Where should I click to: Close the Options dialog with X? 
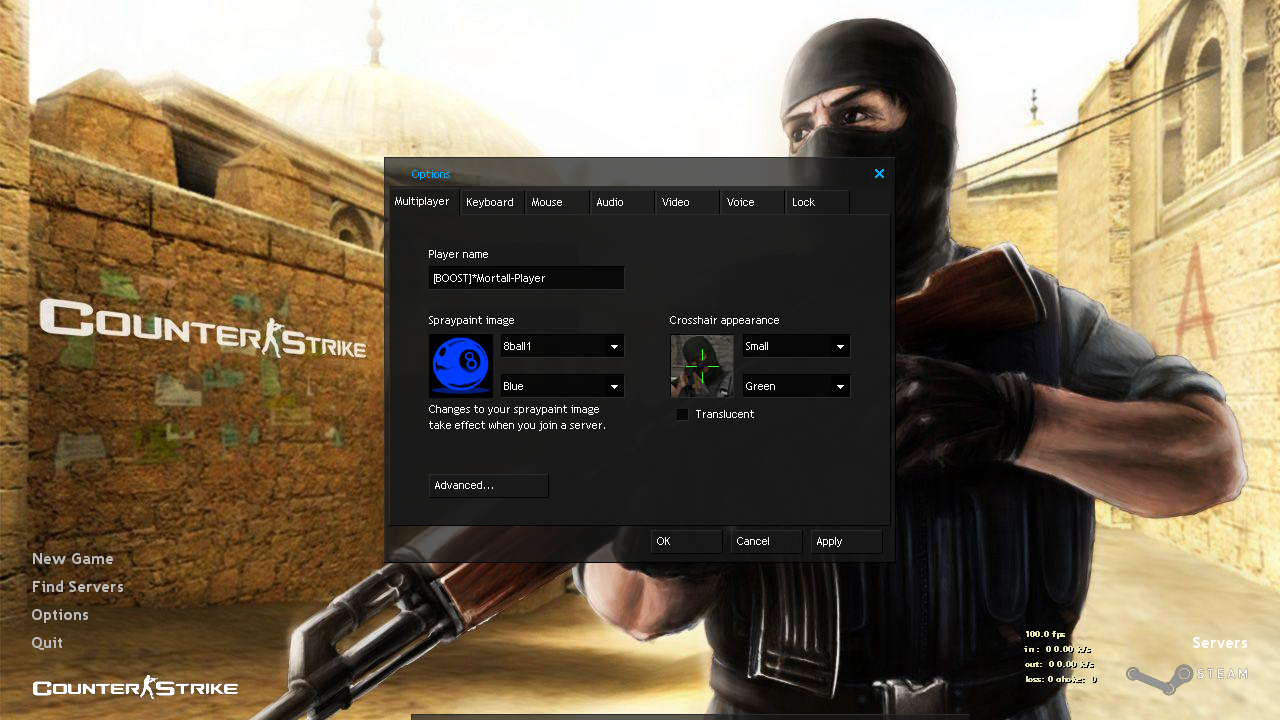pyautogui.click(x=879, y=174)
